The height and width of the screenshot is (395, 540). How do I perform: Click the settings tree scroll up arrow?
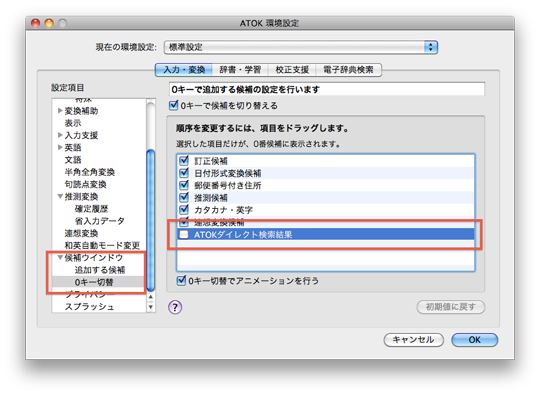tap(150, 297)
